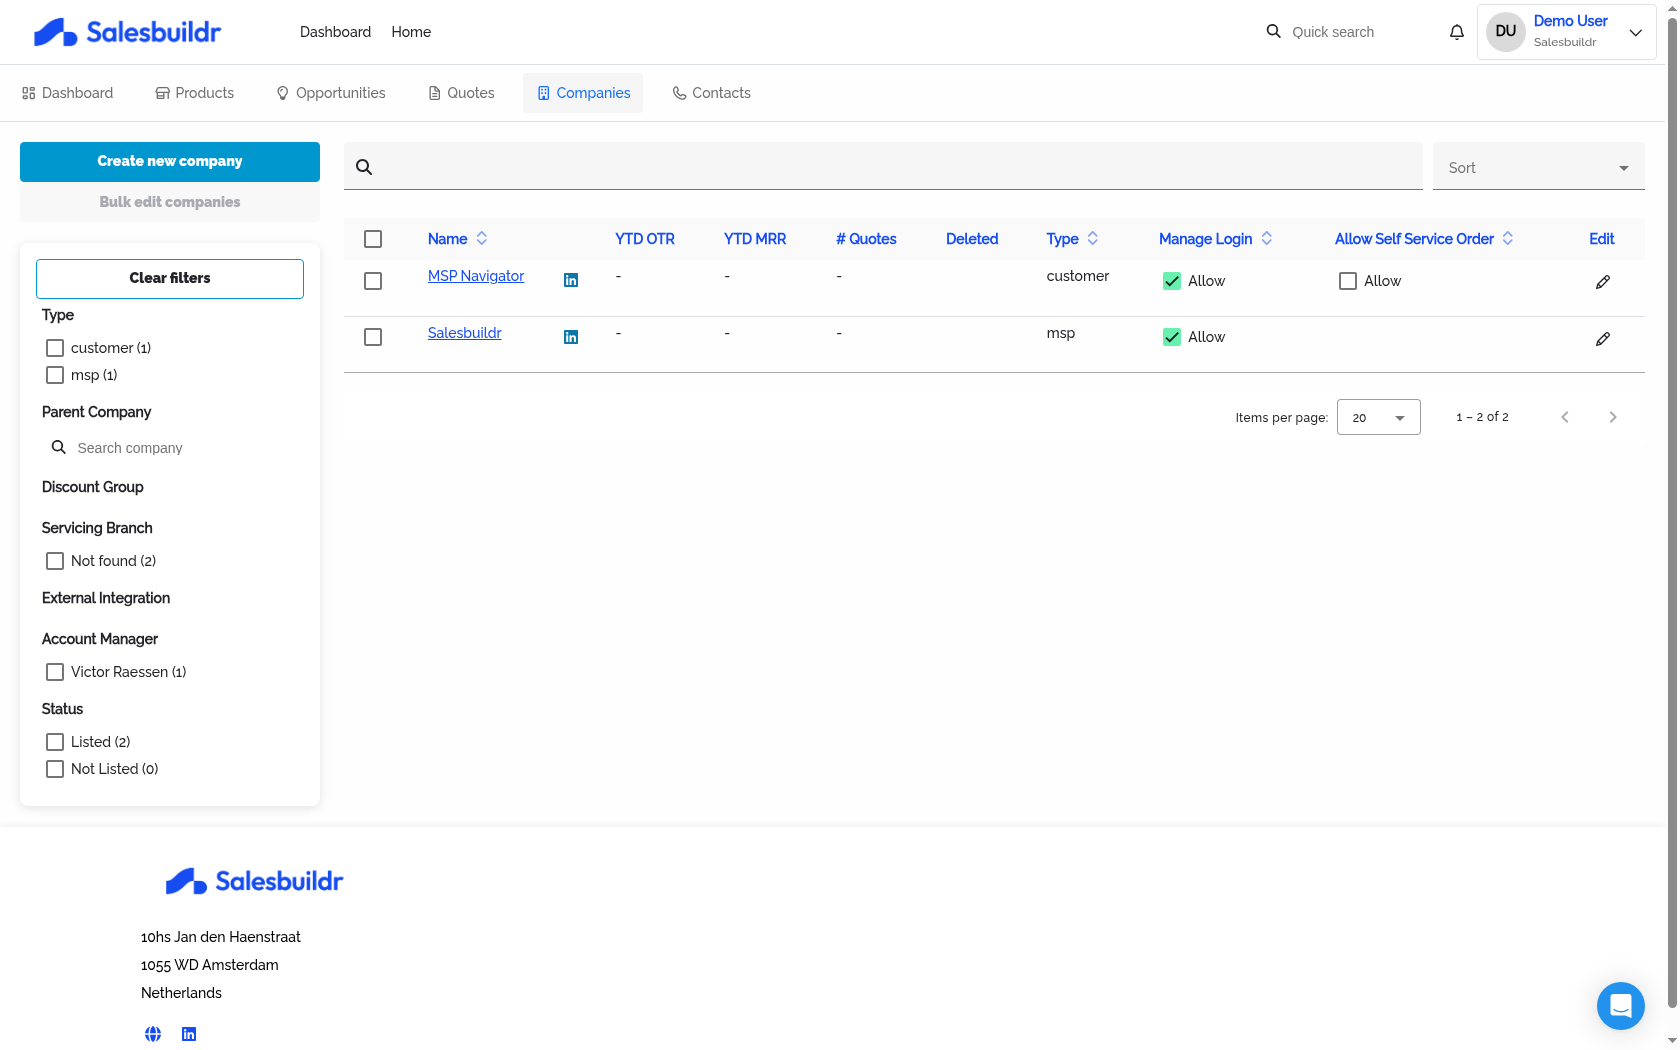Click the YTD OTR column header
Screen dimensions: 1680x1050
tap(645, 239)
